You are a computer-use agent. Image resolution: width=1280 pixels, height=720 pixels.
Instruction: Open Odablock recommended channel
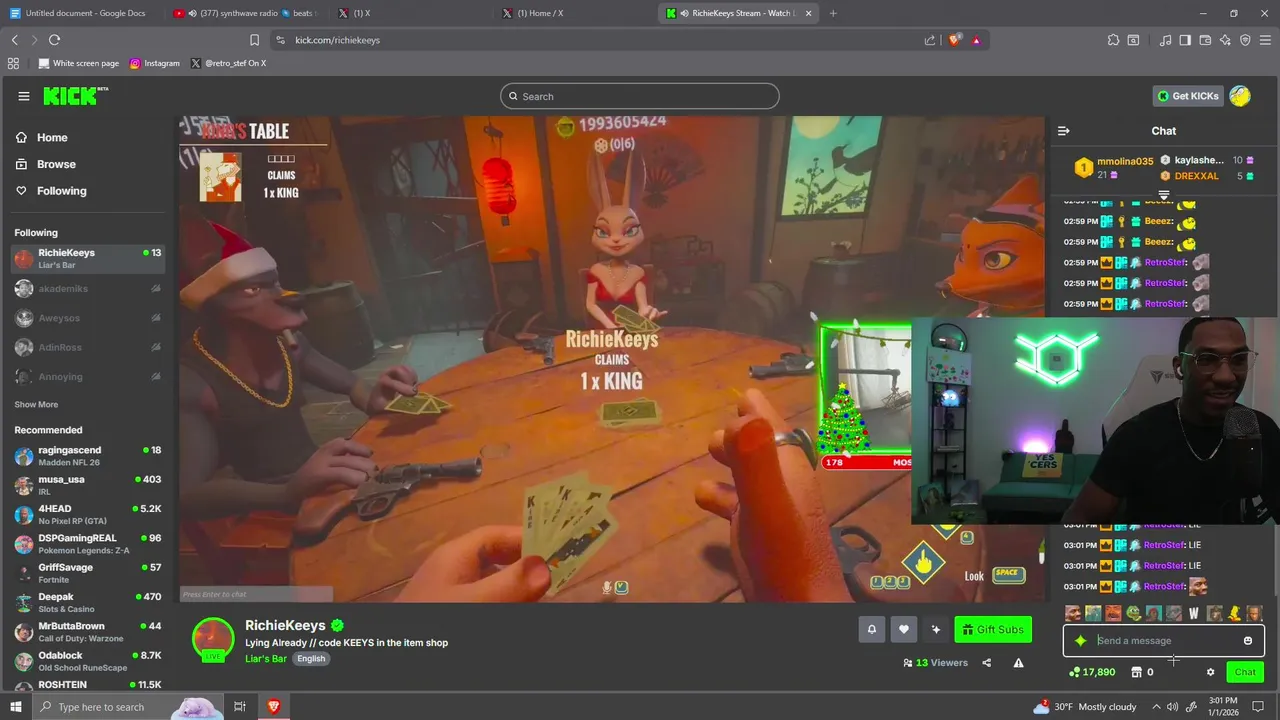tap(88, 661)
